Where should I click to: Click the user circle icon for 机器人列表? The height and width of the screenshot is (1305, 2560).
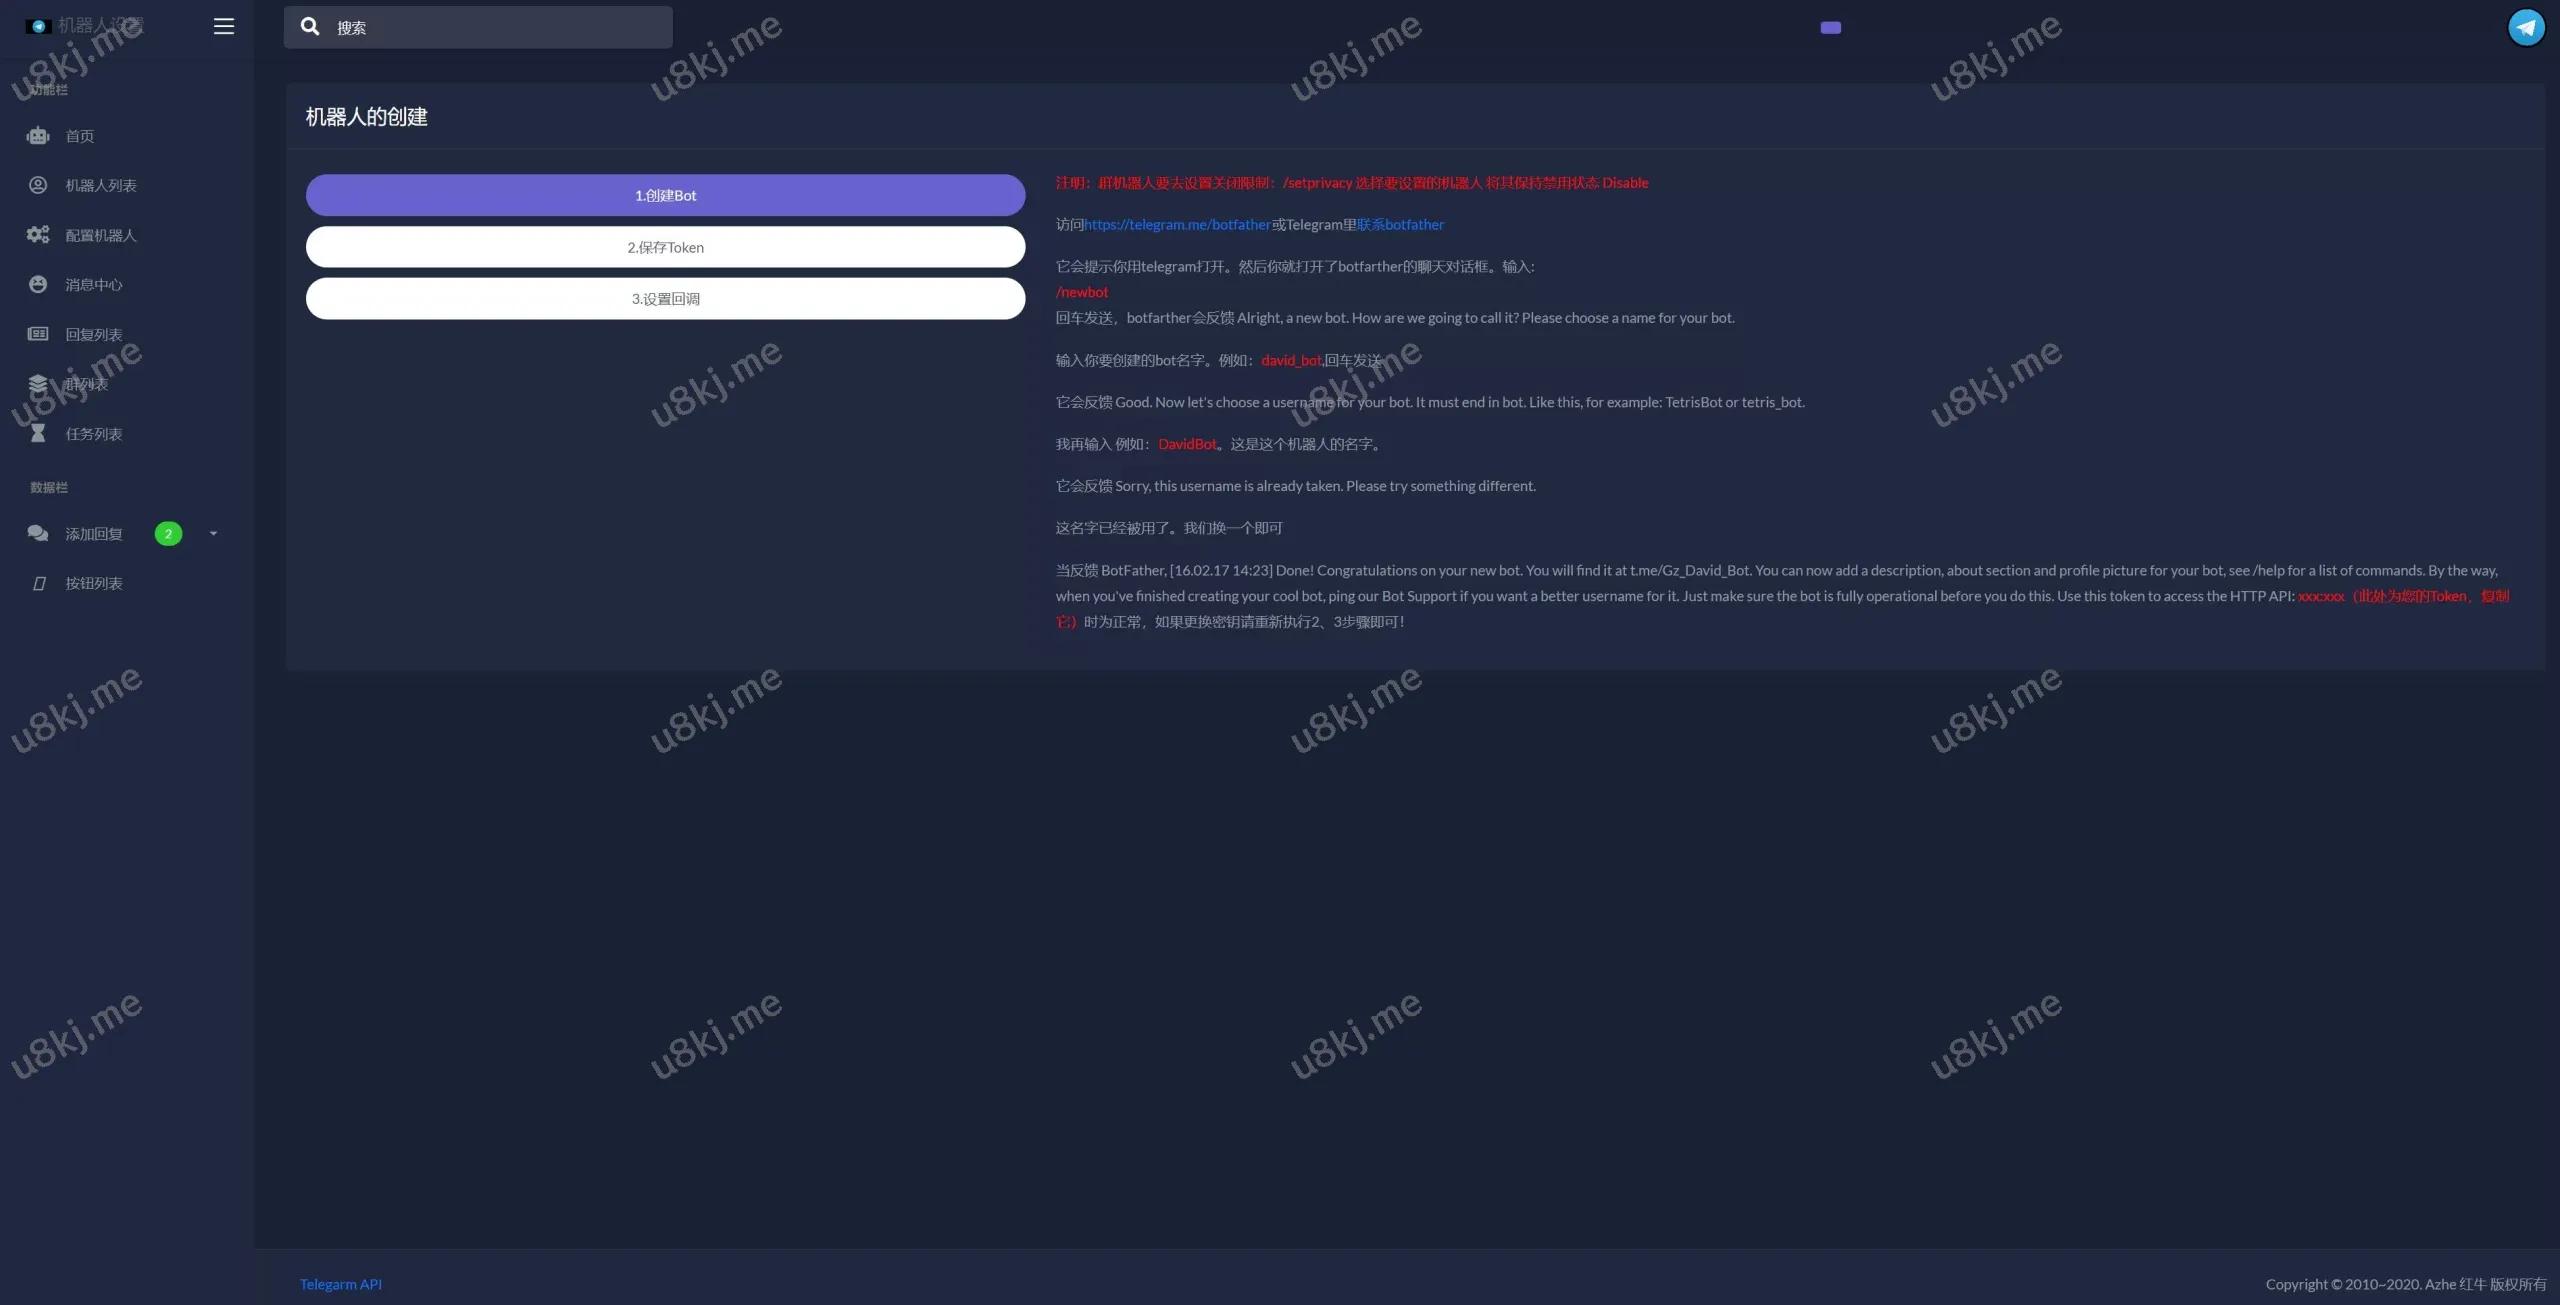click(x=38, y=185)
